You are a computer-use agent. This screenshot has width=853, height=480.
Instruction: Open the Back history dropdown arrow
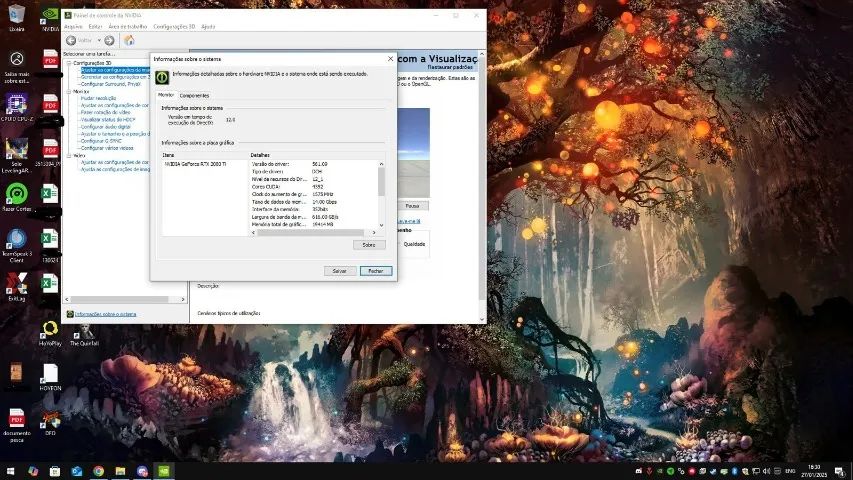tap(99, 40)
